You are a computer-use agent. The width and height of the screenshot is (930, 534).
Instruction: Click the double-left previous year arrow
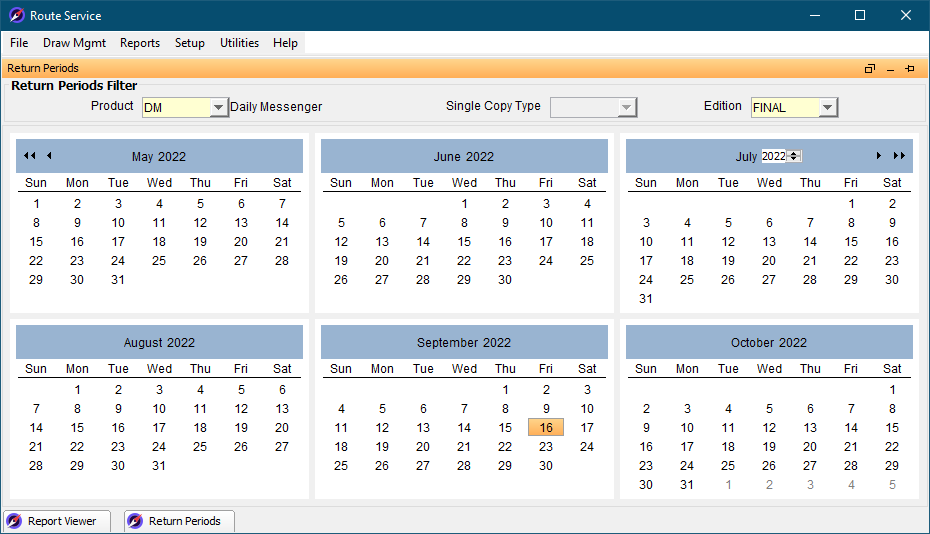tap(29, 156)
